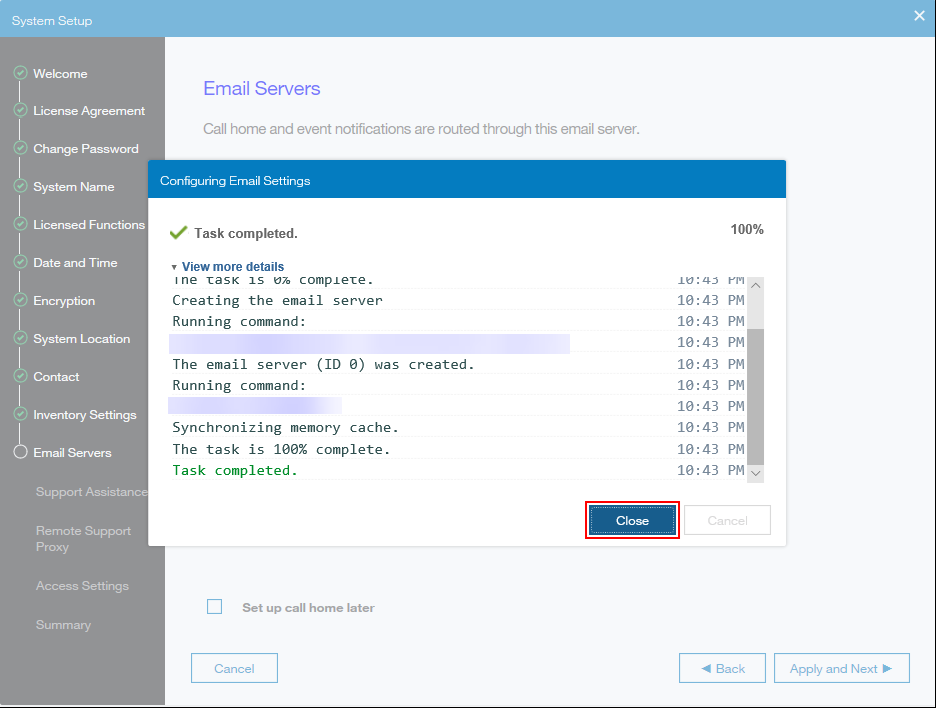Select the Date and Time step
The width and height of the screenshot is (936, 708).
point(75,263)
